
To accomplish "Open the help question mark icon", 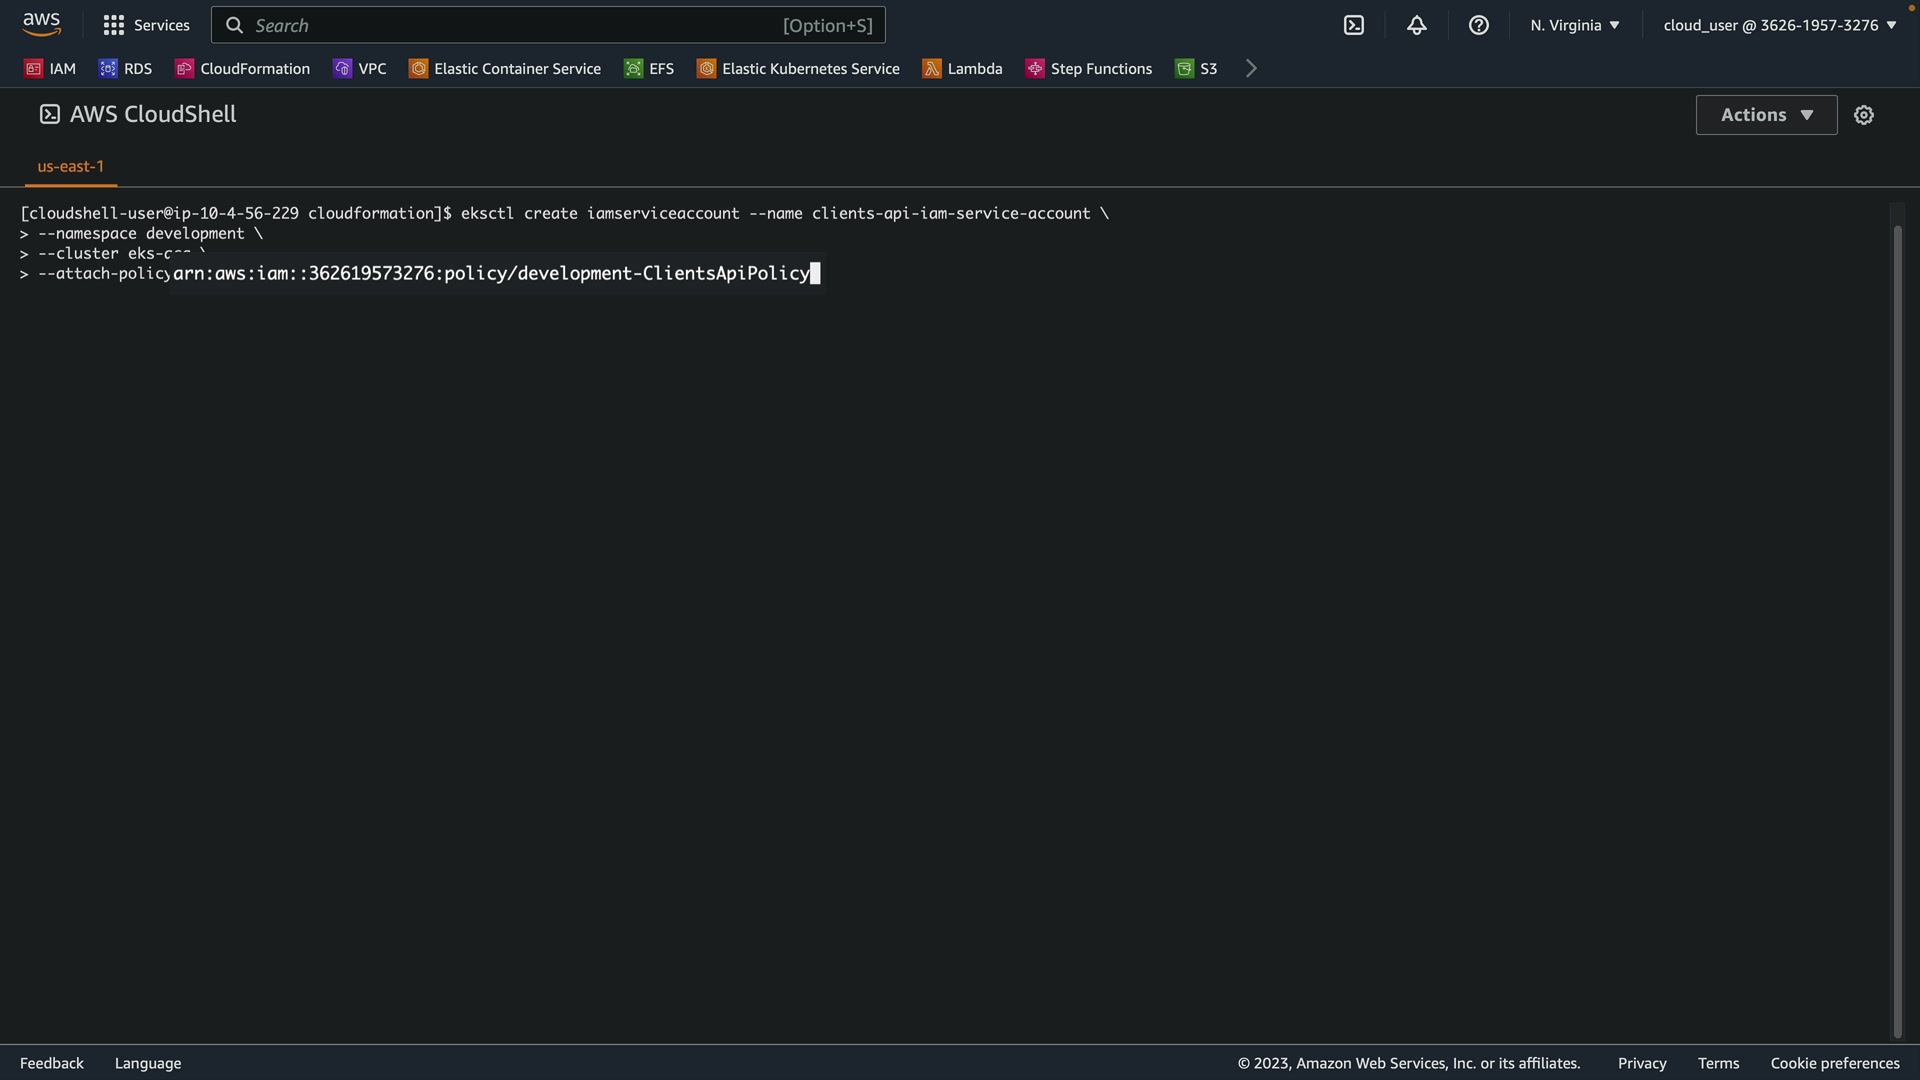I will point(1478,25).
